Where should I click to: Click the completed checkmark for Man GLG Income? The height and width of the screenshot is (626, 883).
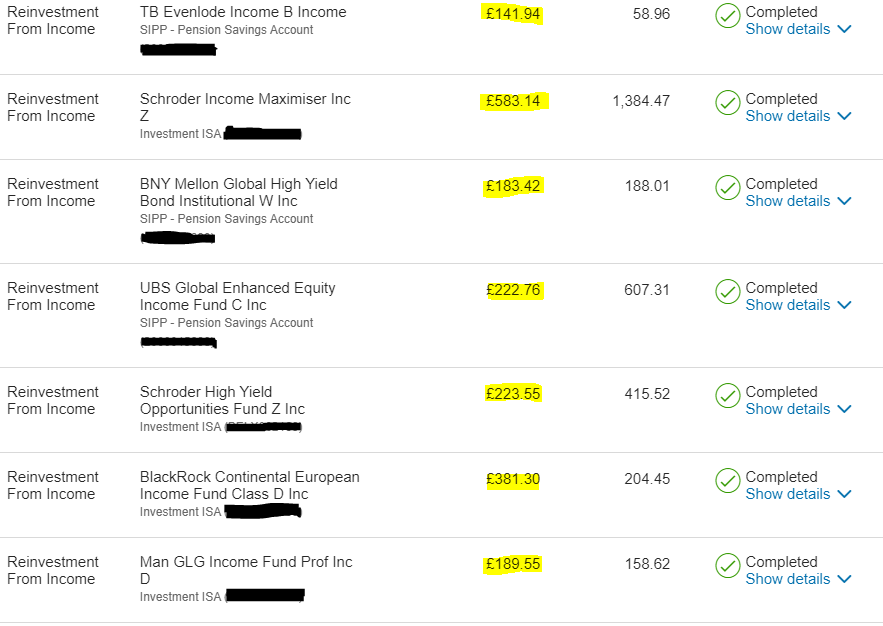click(728, 566)
